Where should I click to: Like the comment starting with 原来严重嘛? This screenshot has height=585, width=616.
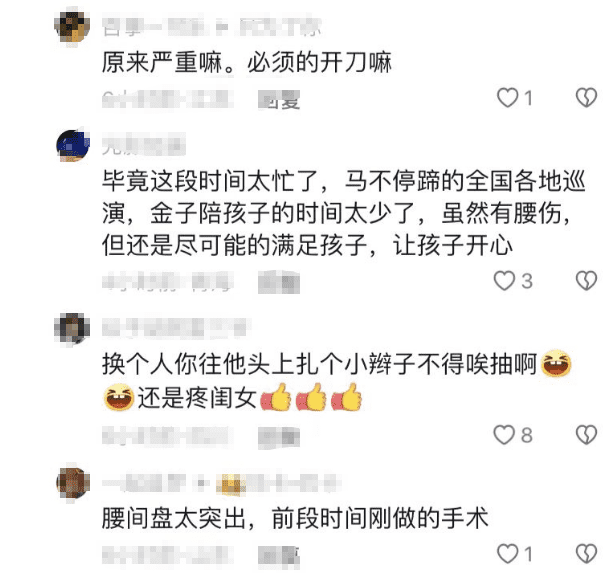[x=507, y=97]
